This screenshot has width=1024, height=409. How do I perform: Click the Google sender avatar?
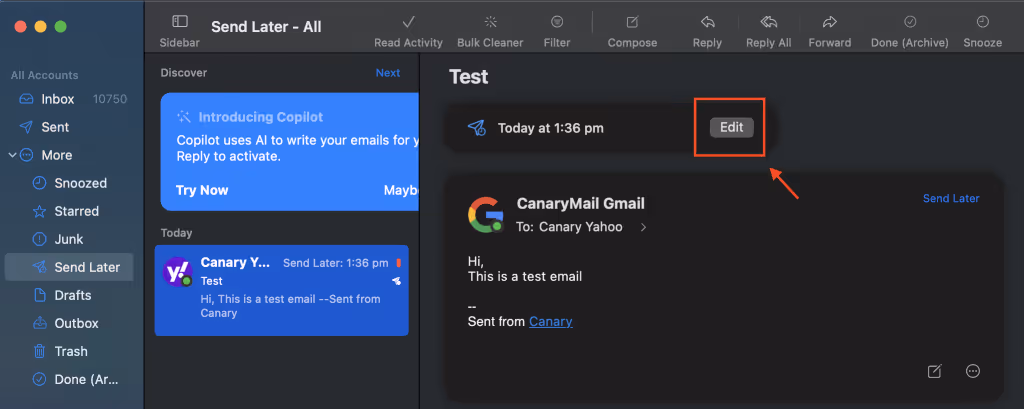(485, 214)
